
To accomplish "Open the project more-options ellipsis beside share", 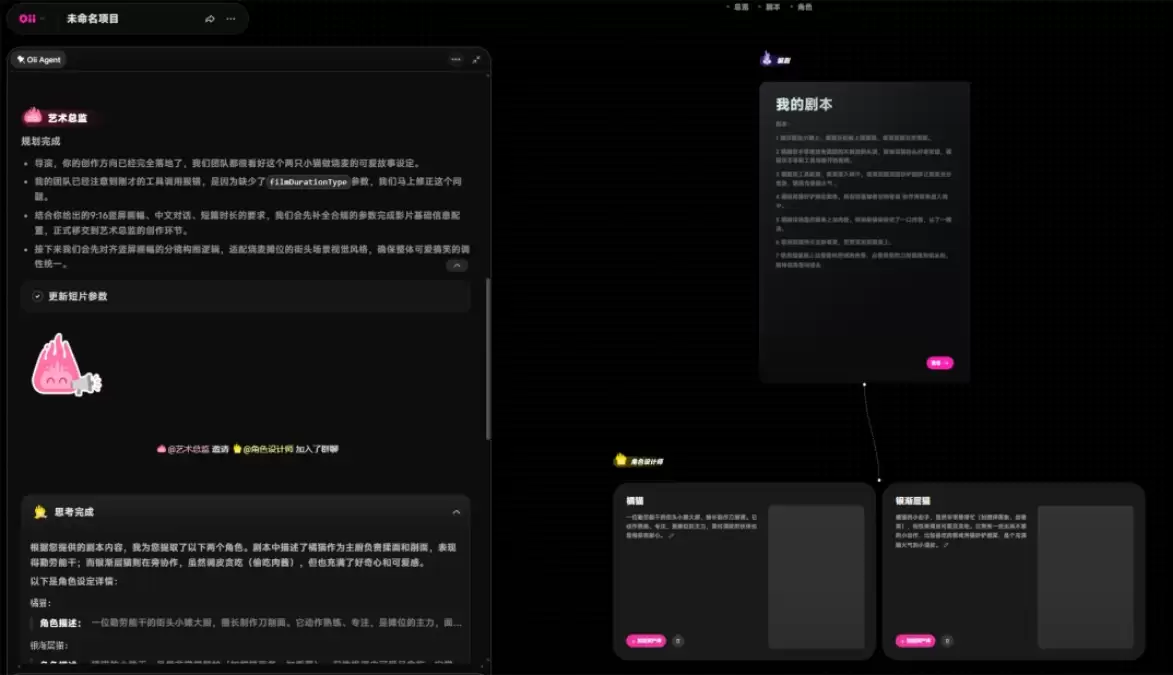I will click(x=230, y=19).
